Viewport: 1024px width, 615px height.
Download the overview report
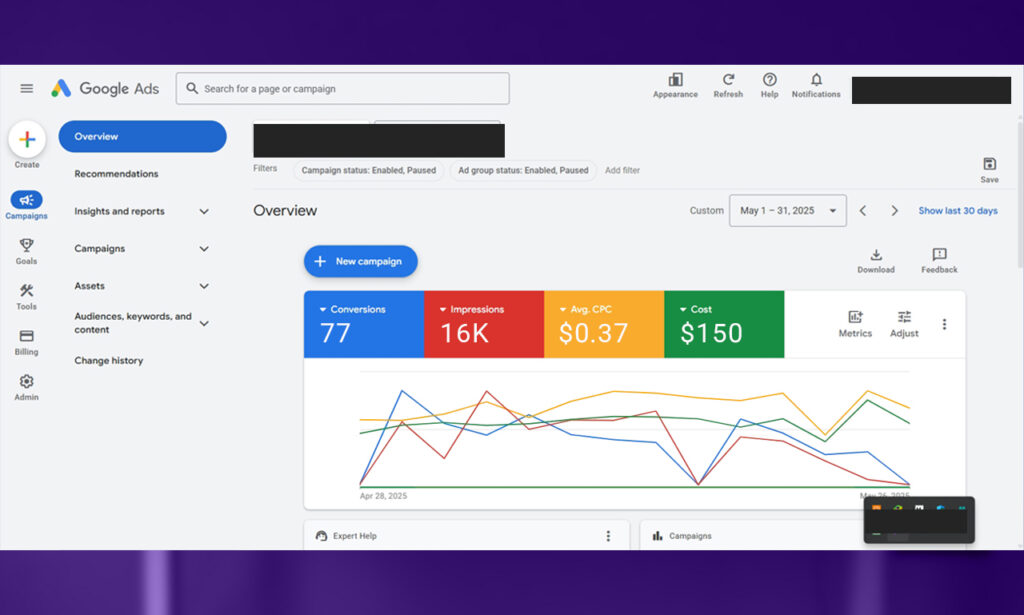pos(876,260)
